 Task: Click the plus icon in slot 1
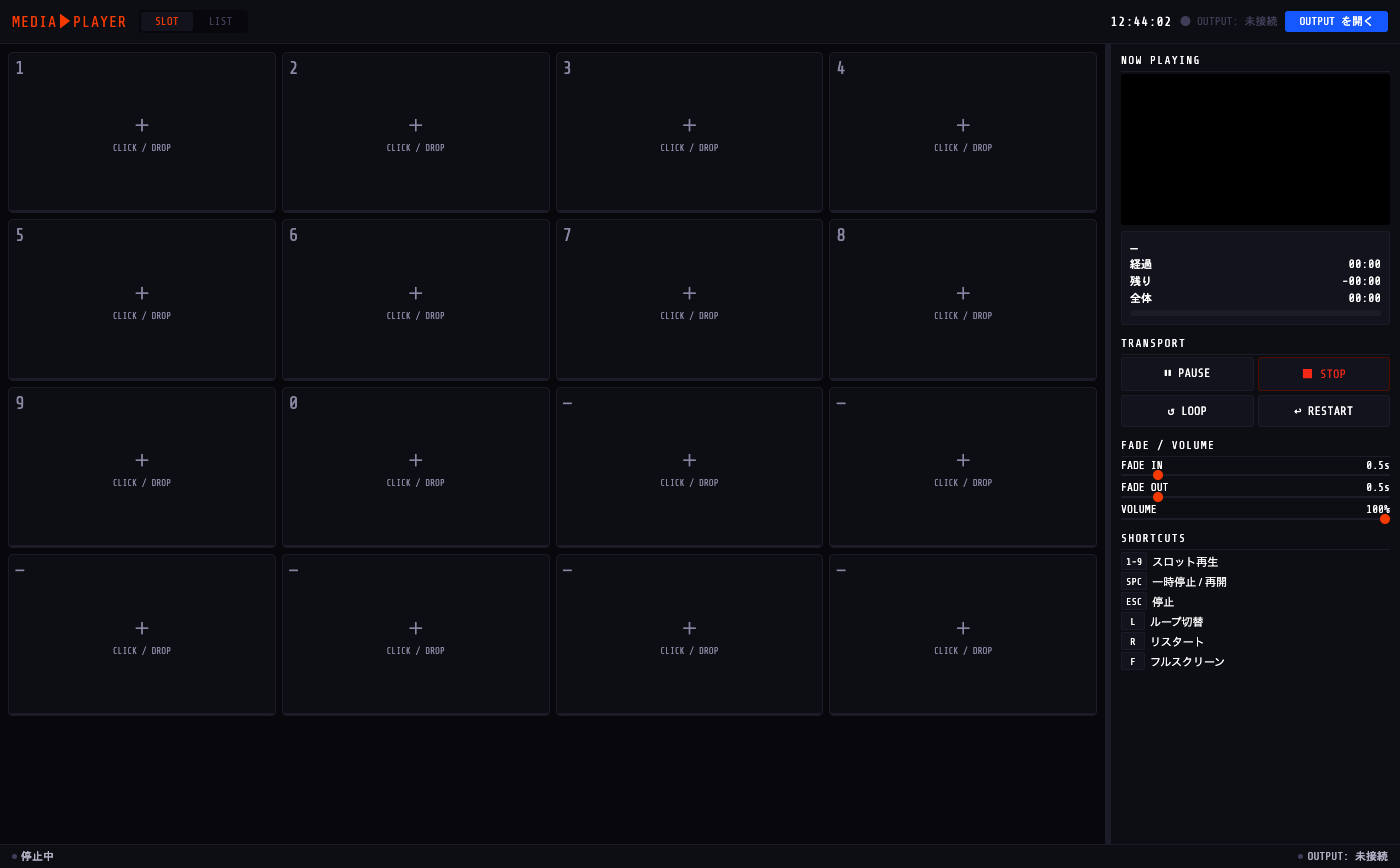(142, 125)
